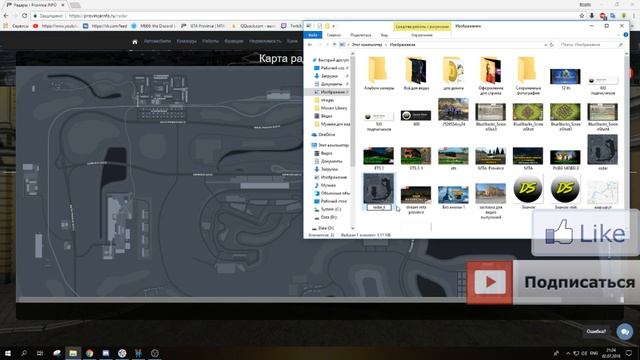
Task: Open the blue Файл tab in Explorer
Action: (x=313, y=35)
